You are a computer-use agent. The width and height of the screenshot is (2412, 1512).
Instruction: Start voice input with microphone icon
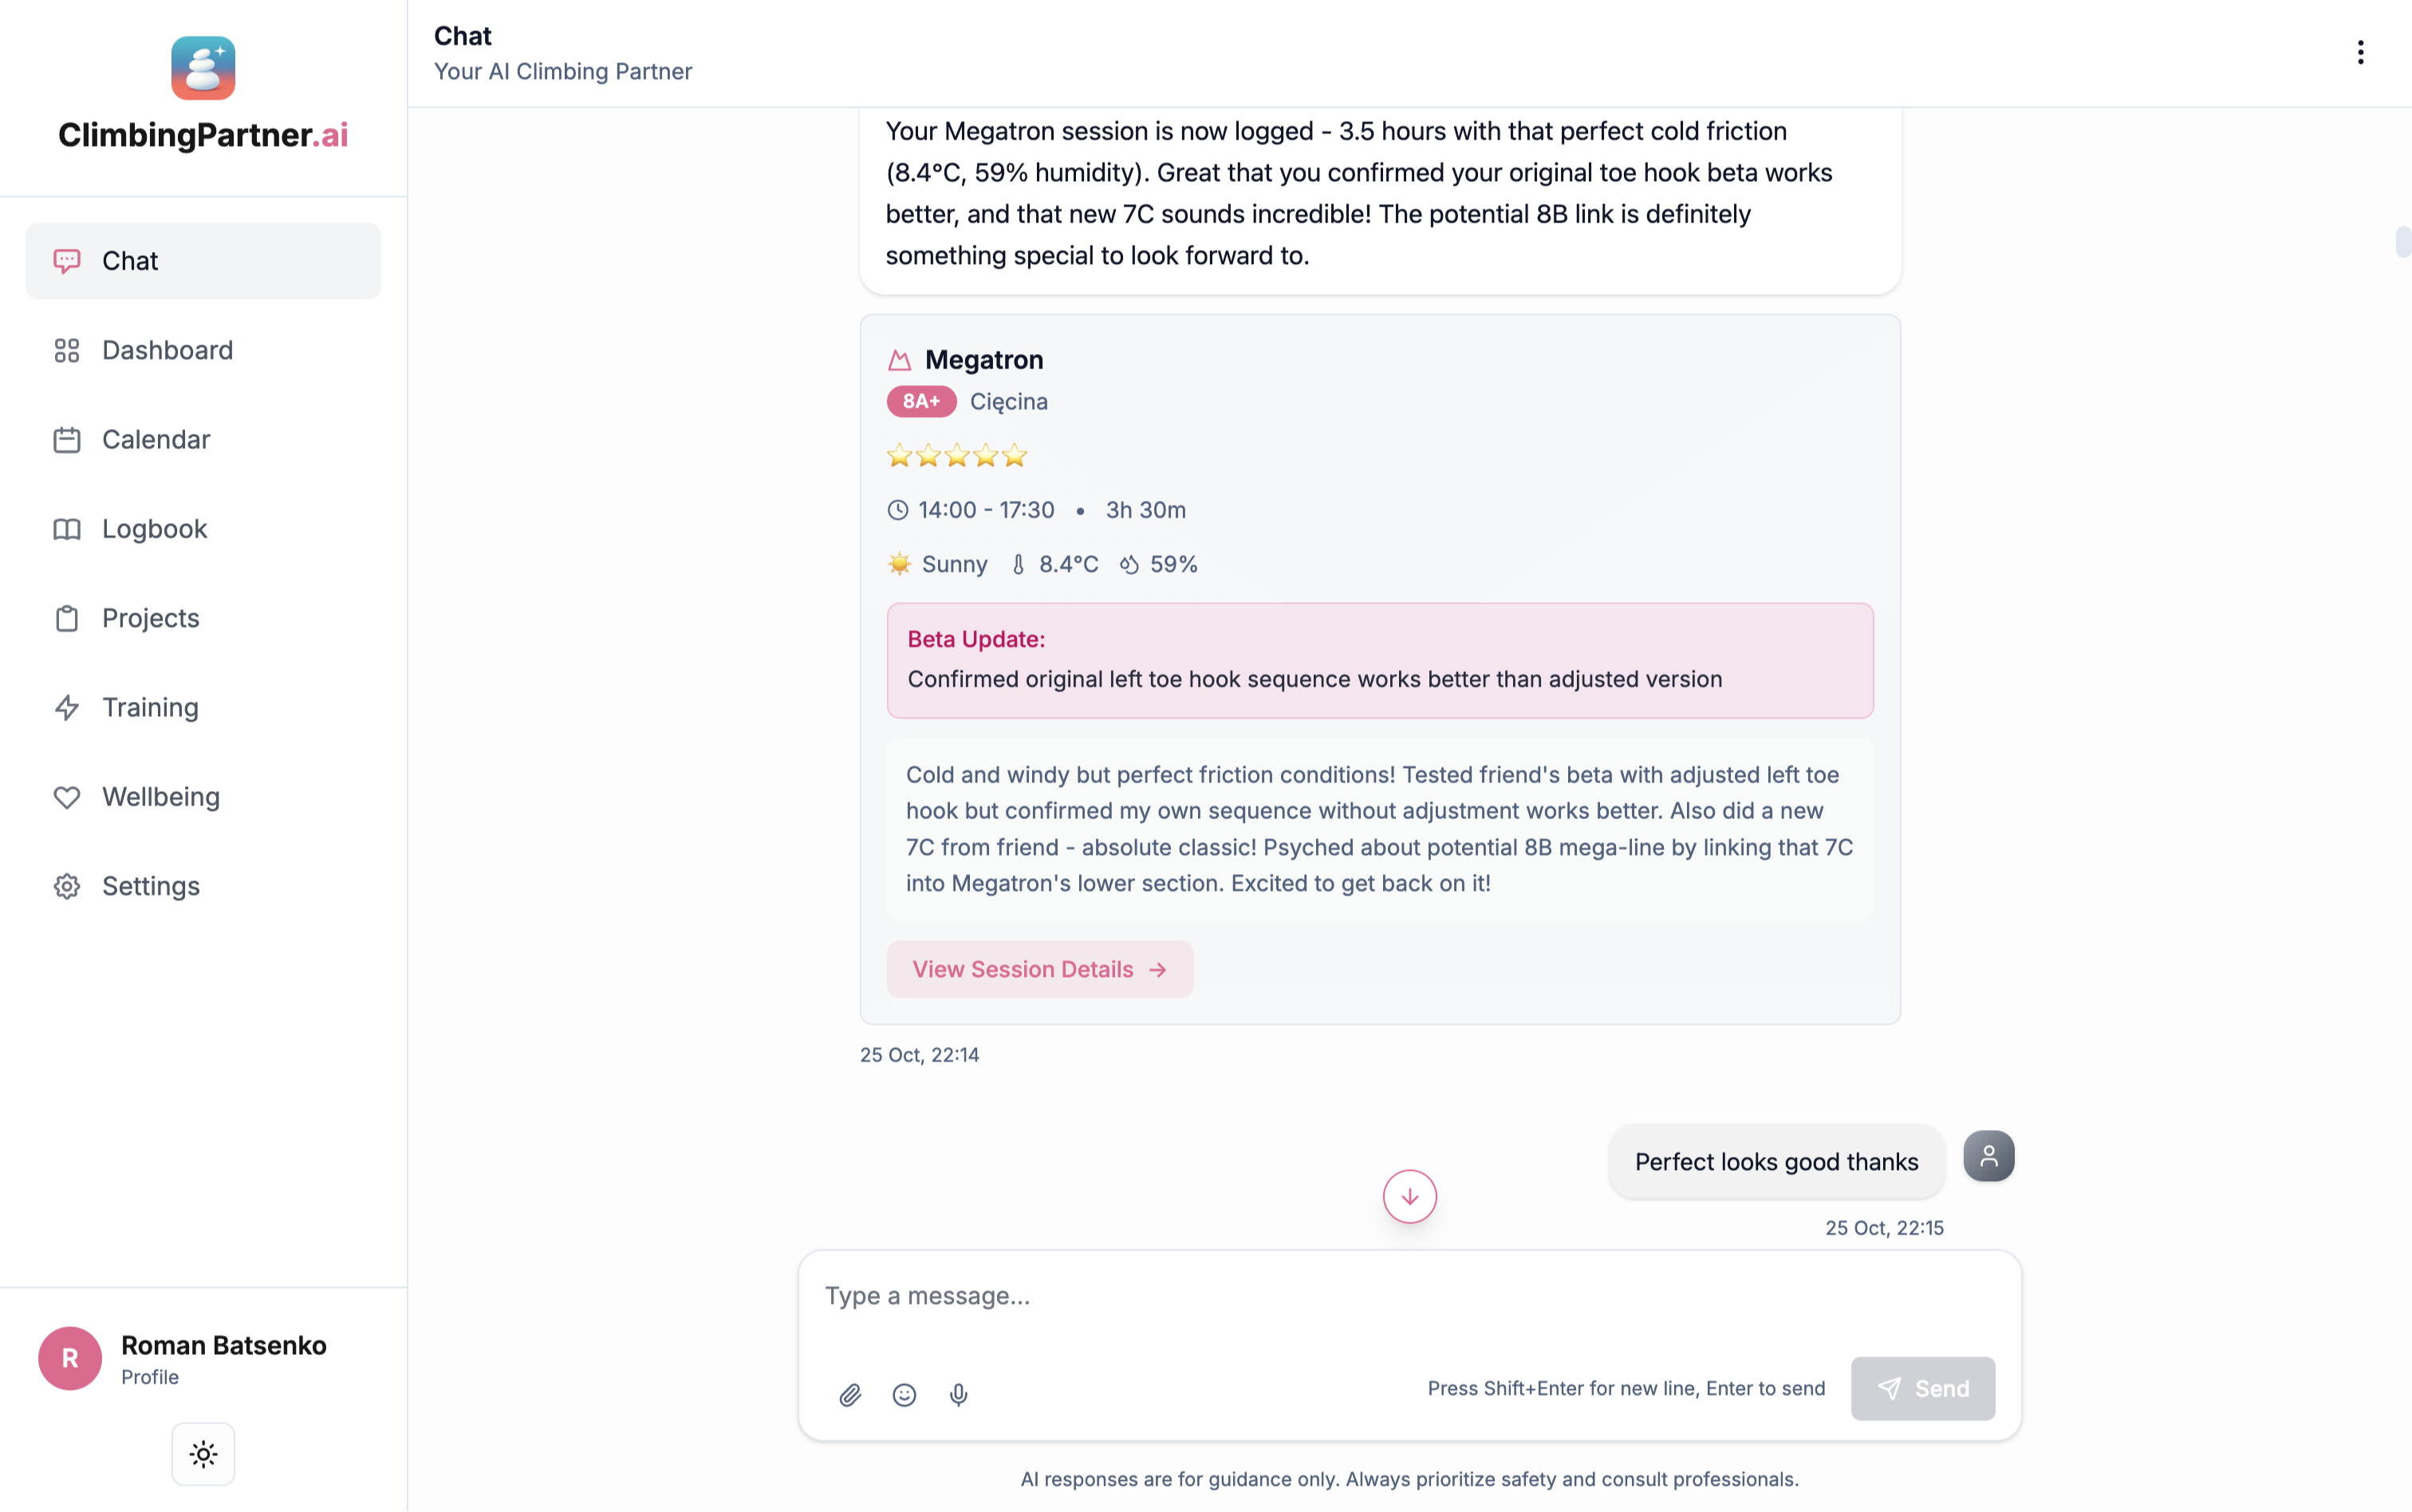958,1394
